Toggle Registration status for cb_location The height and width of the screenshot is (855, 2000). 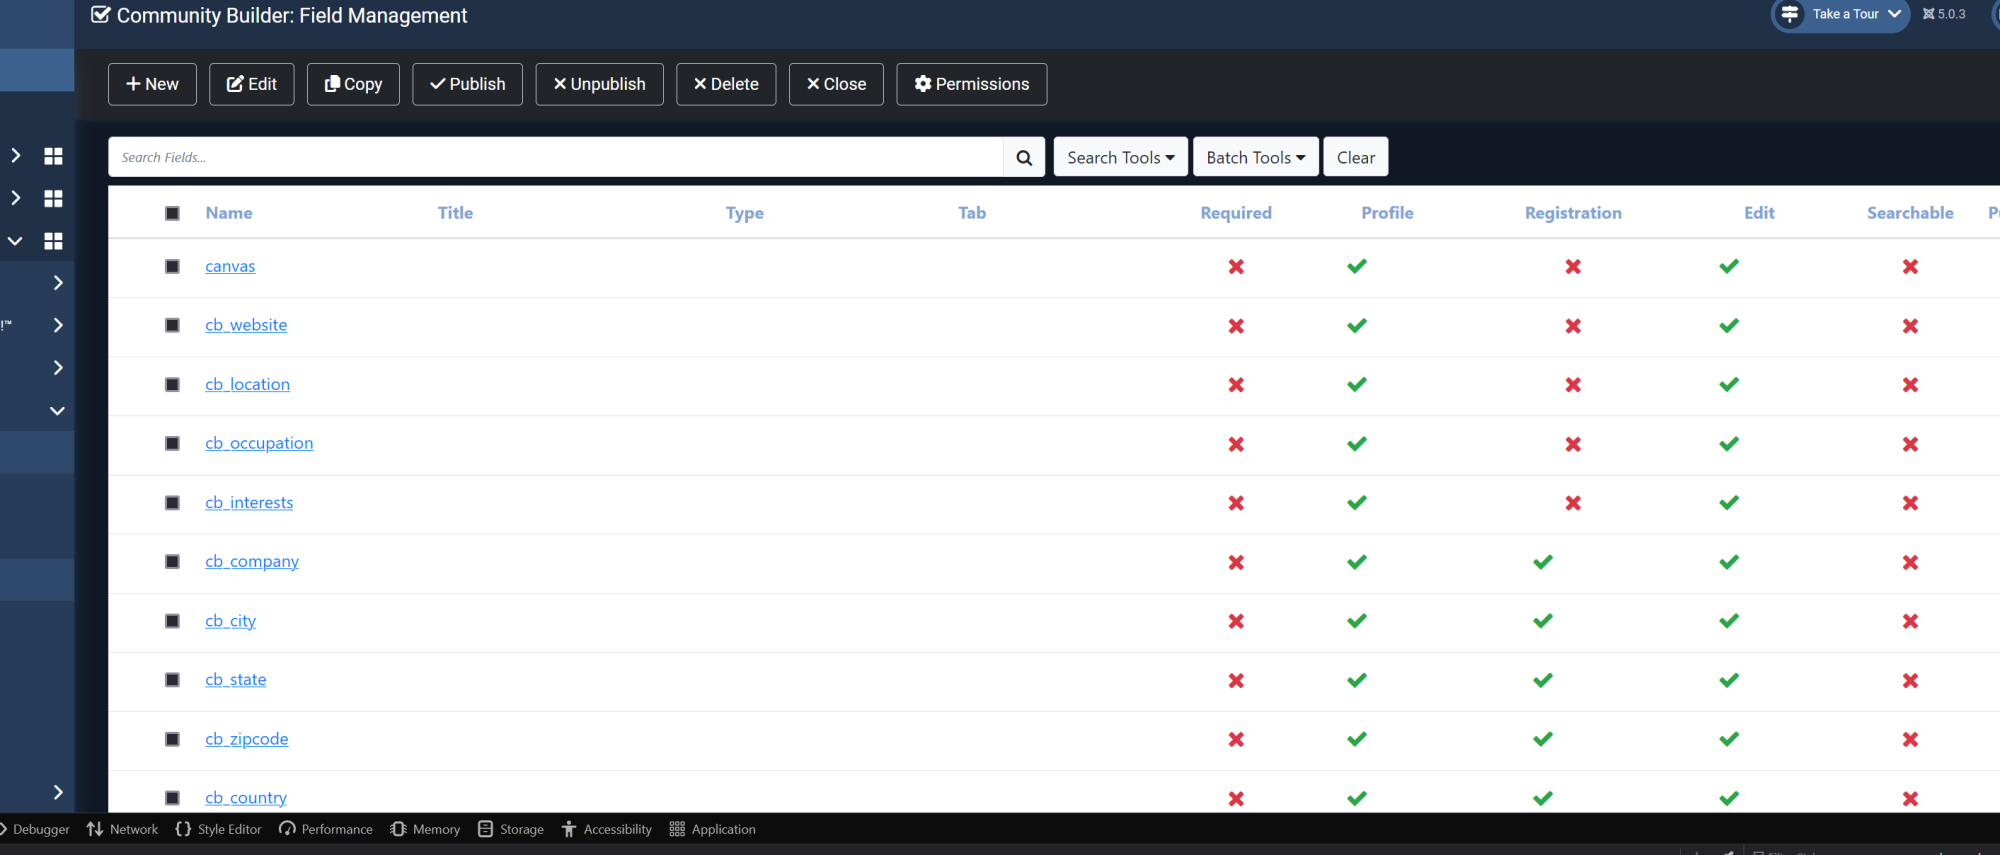(x=1573, y=385)
